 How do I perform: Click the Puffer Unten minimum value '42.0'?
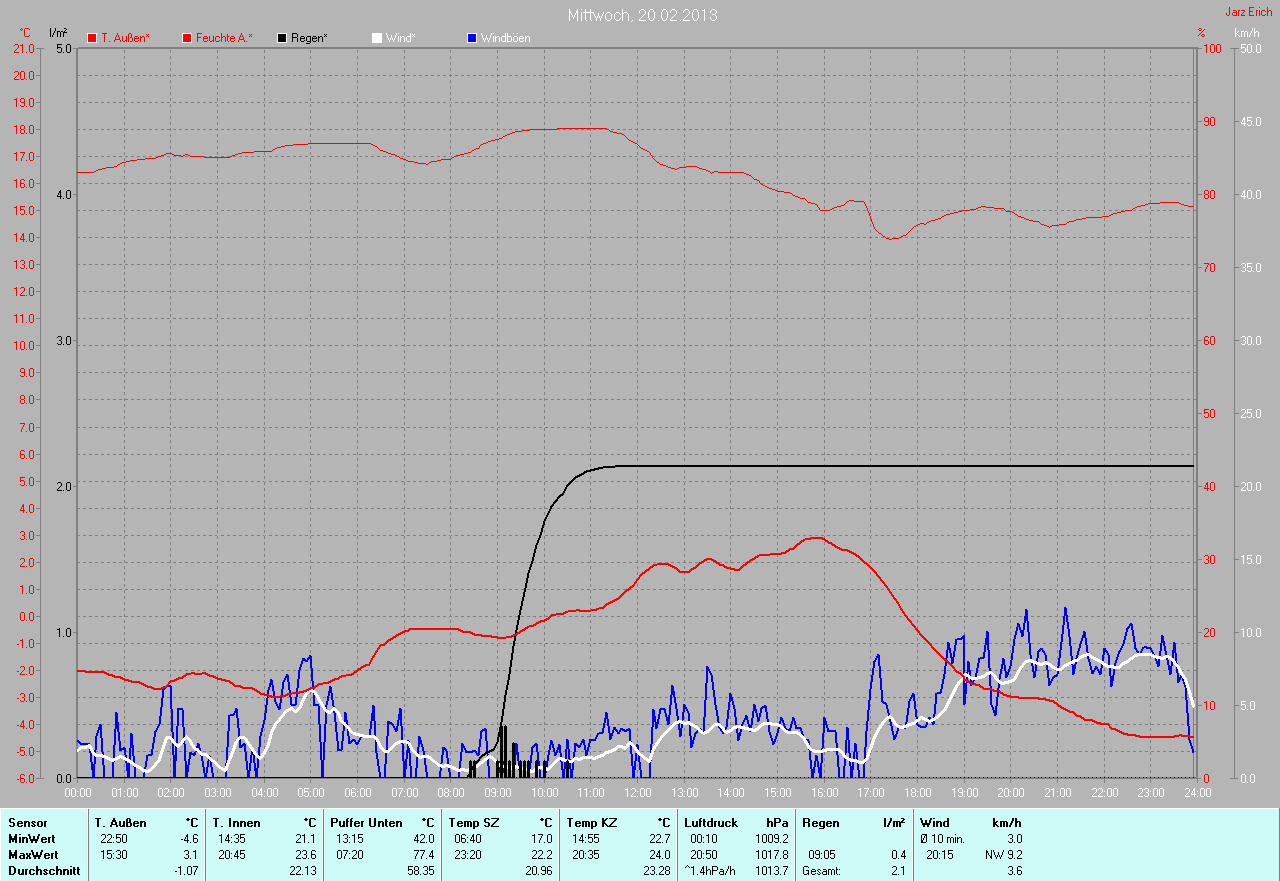423,839
